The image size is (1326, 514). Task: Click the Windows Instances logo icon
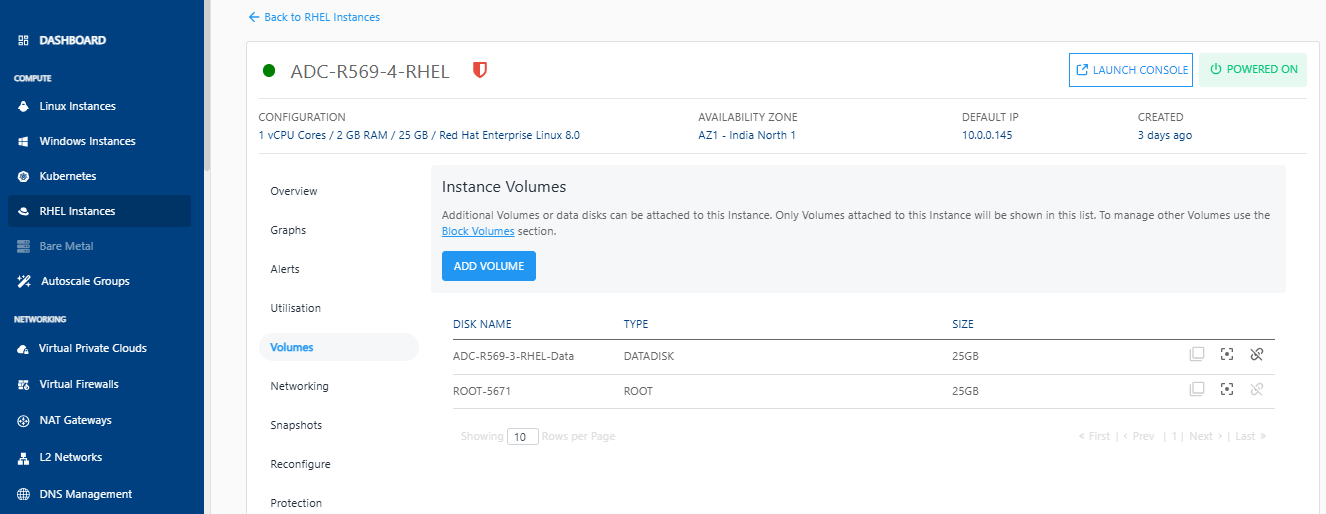23,141
